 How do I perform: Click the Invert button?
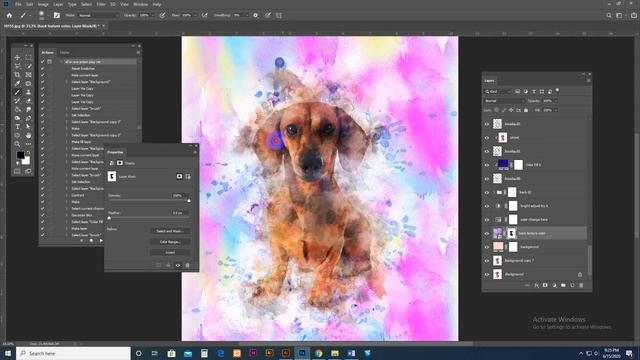170,252
